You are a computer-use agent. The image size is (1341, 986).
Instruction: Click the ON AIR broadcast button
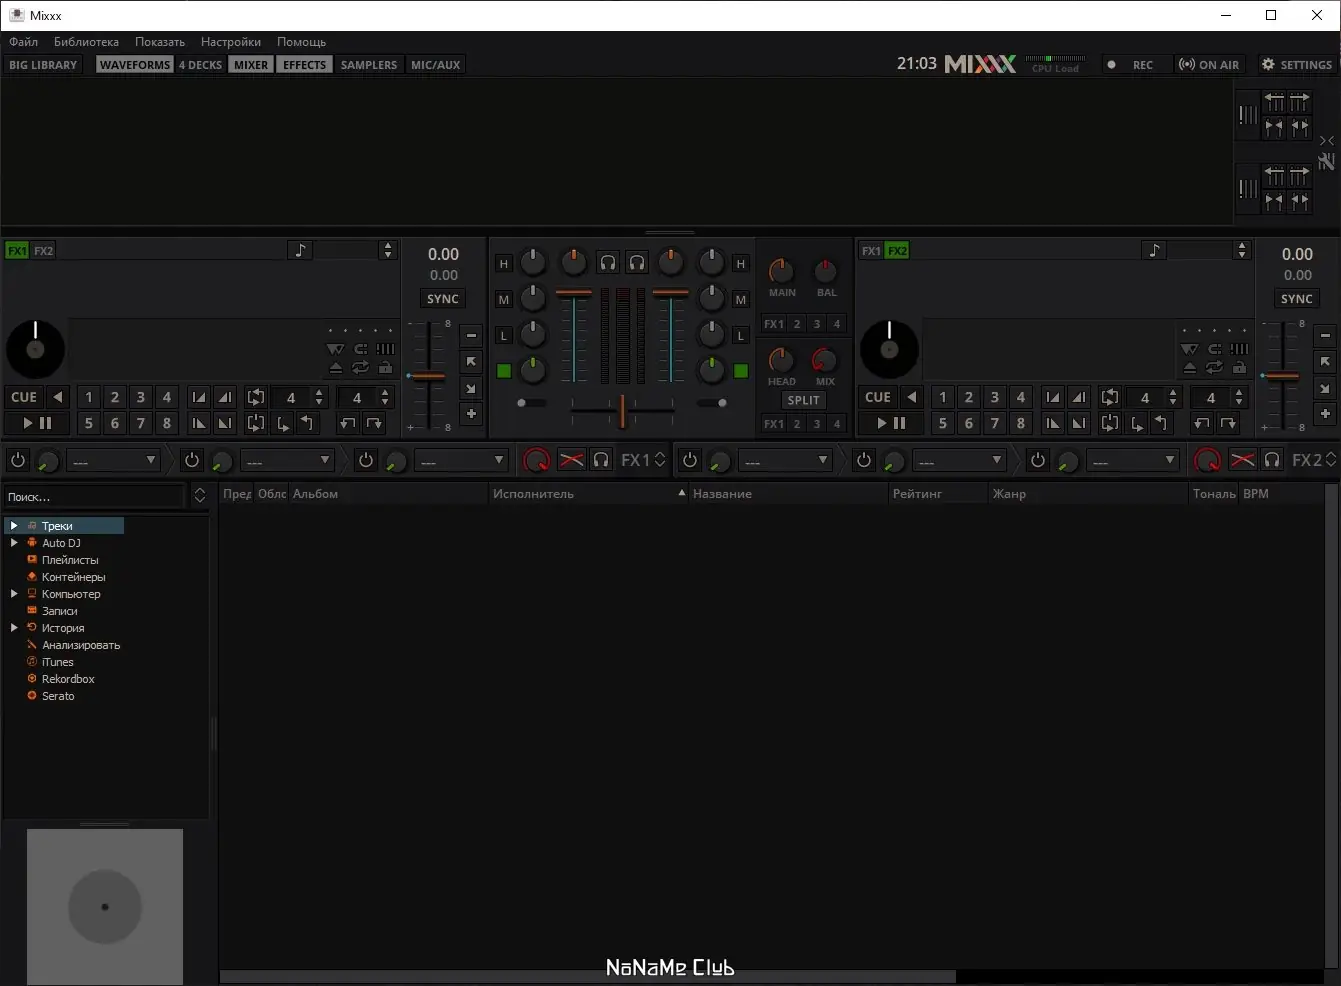[x=1209, y=65]
